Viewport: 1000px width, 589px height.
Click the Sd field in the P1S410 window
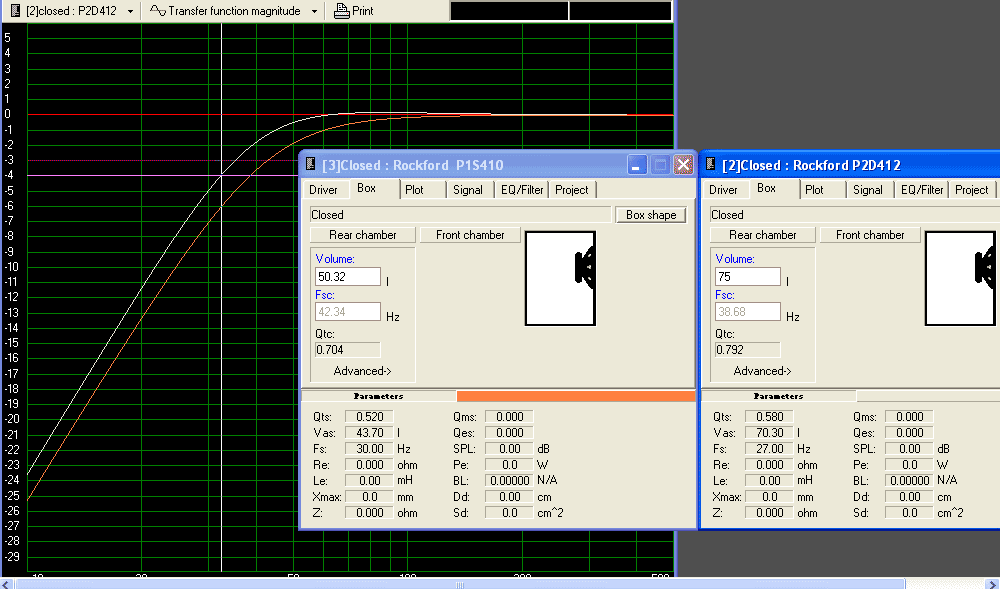[509, 513]
